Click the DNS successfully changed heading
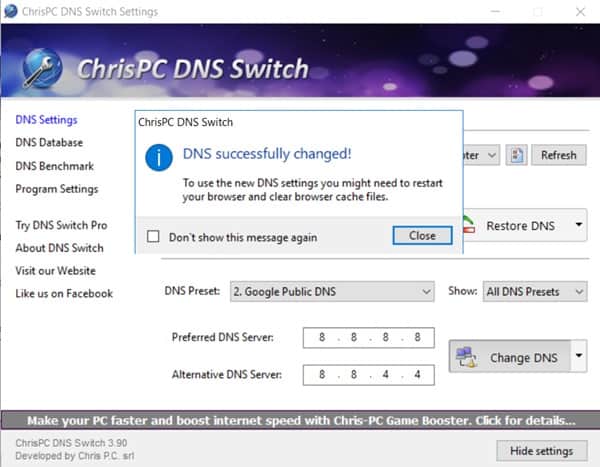 267,153
